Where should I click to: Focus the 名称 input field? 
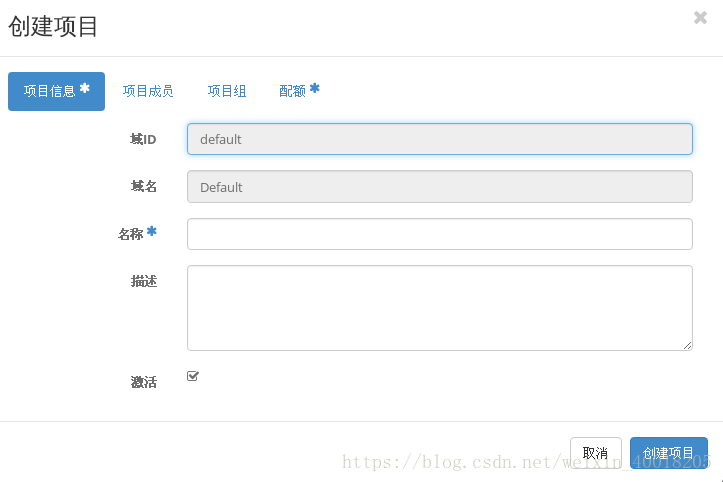[x=439, y=234]
